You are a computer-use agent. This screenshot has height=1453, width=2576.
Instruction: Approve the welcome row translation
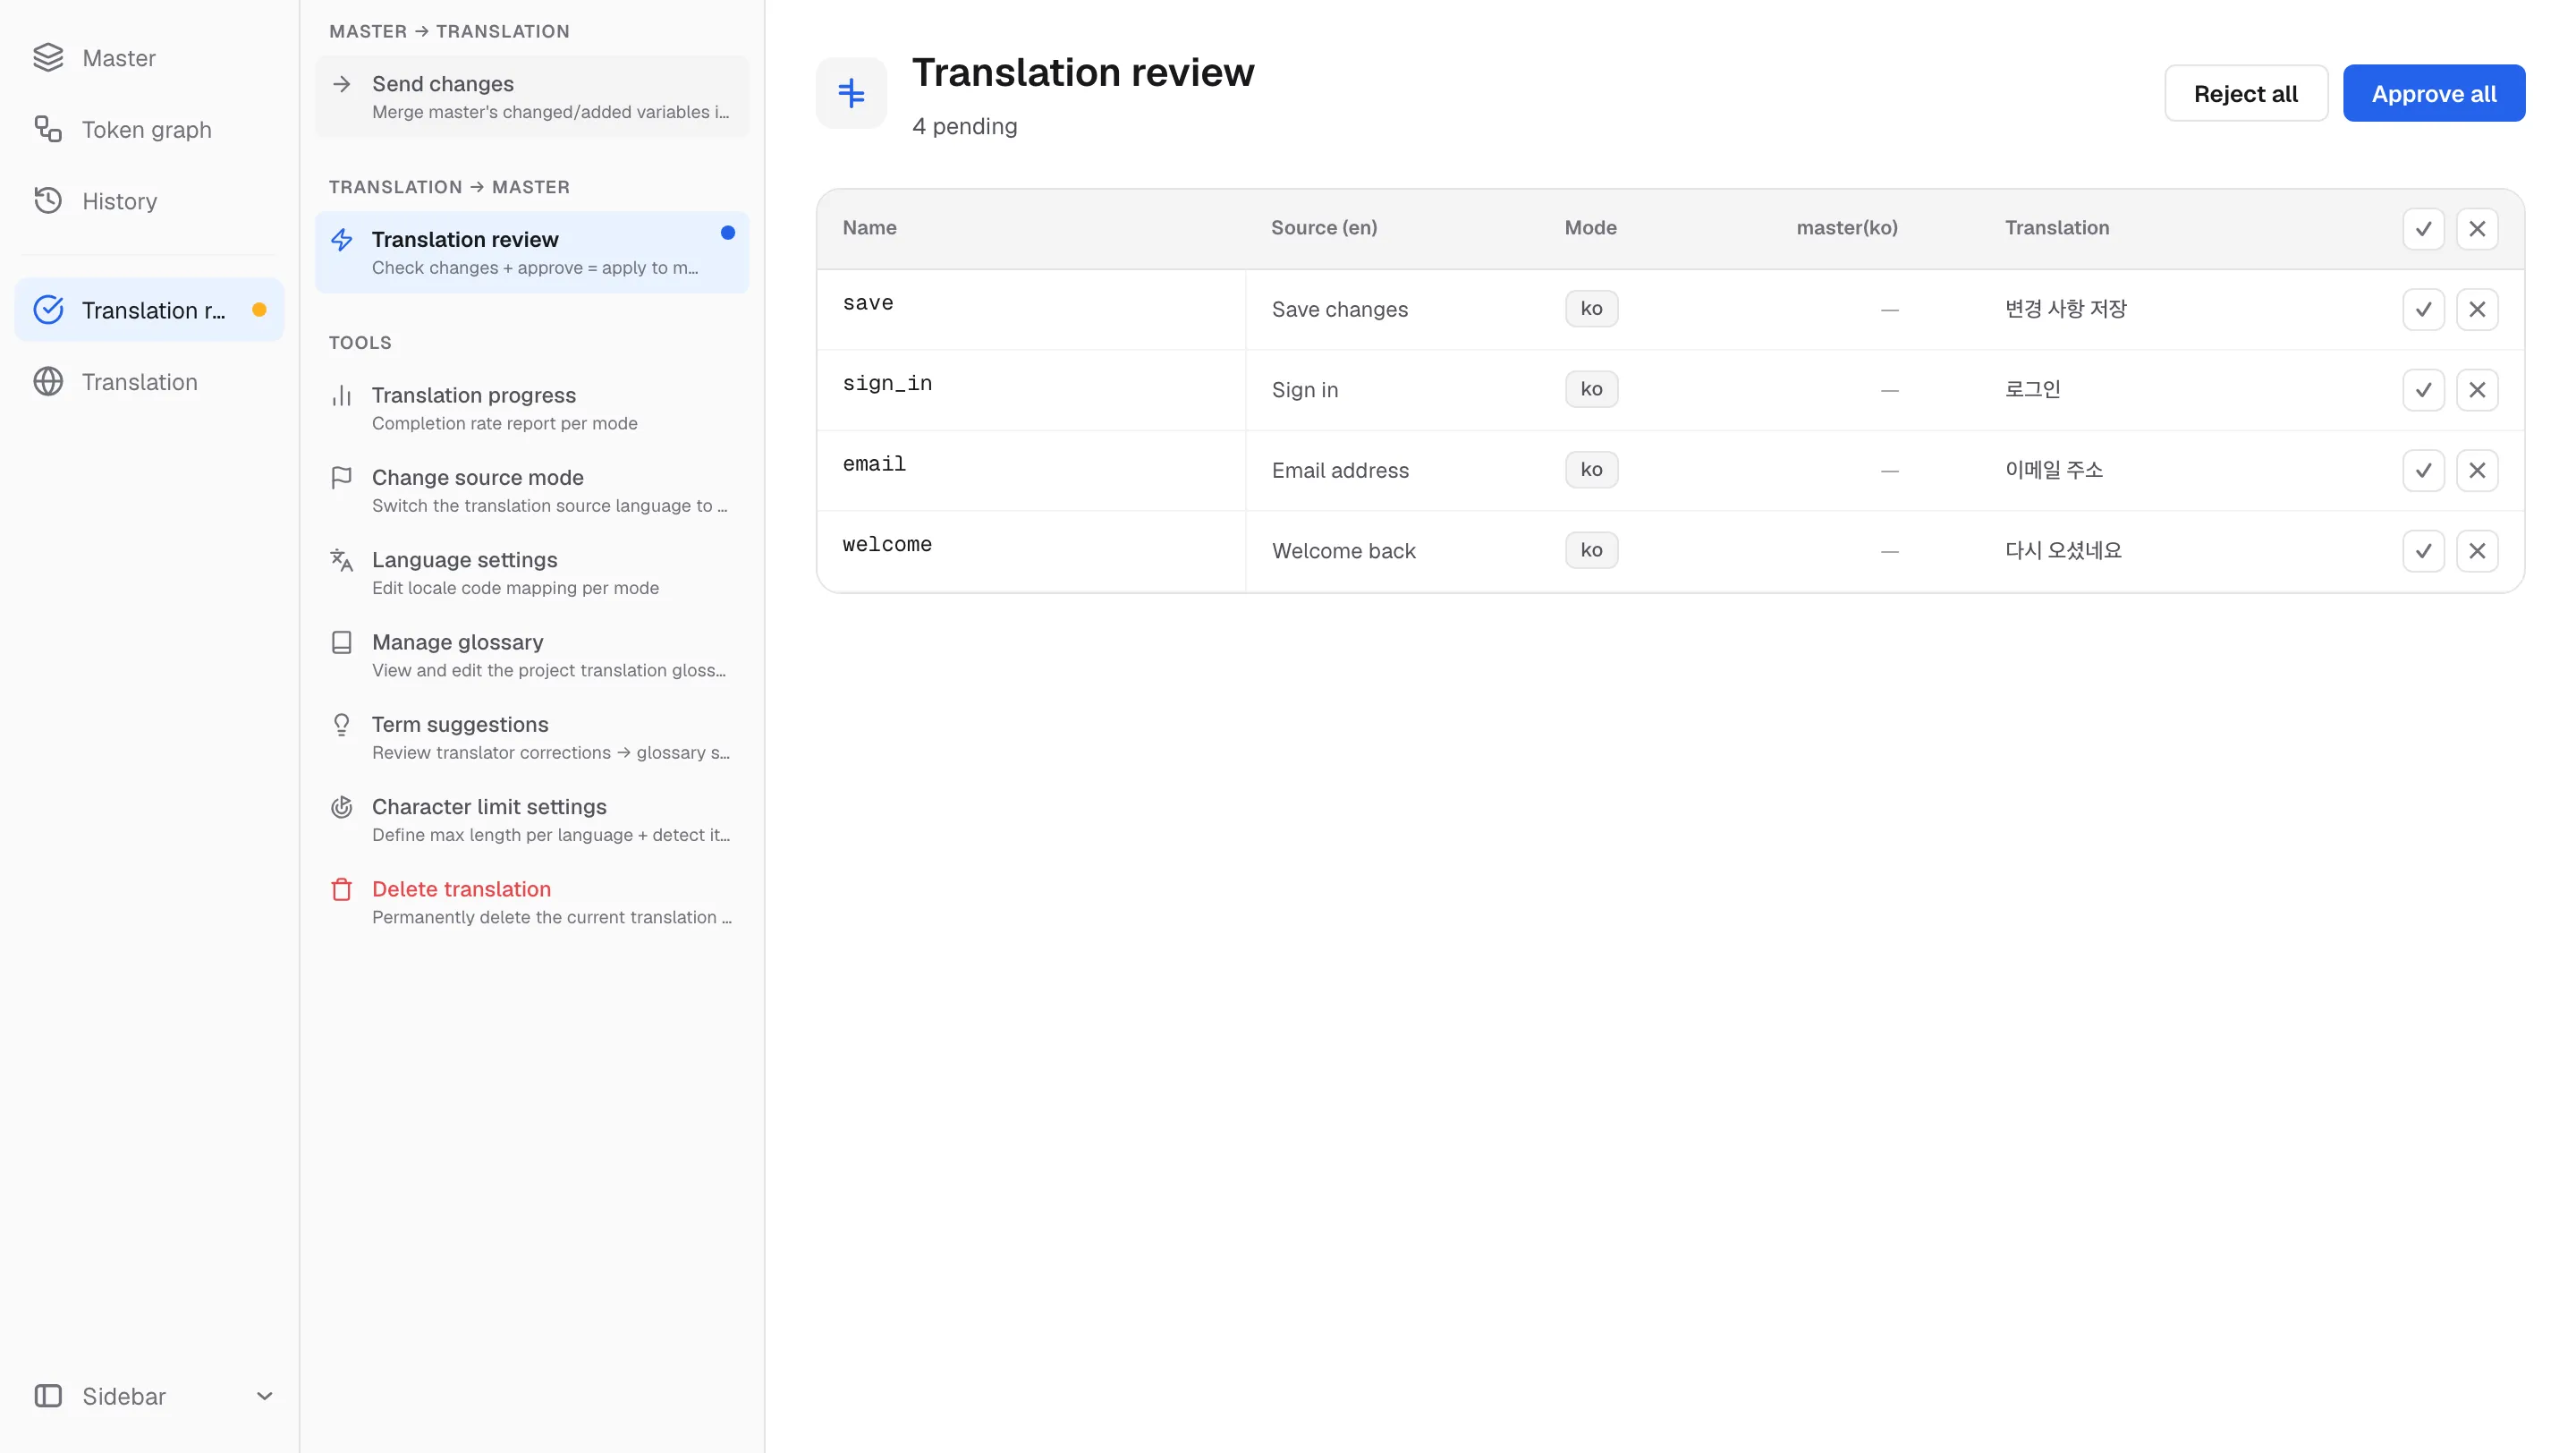pyautogui.click(x=2423, y=551)
